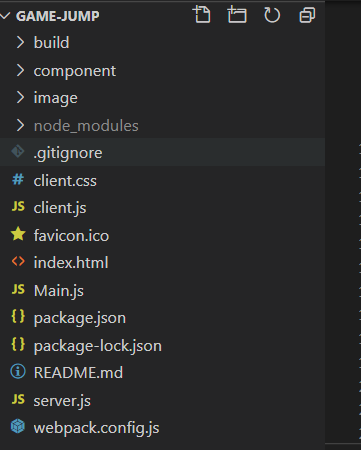Screen dimensions: 361x450
Task: Click the CSS hash icon for client.css
Action: (x=18, y=180)
